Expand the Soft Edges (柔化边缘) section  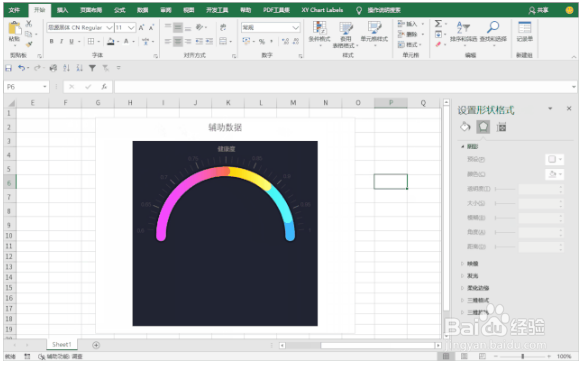462,288
